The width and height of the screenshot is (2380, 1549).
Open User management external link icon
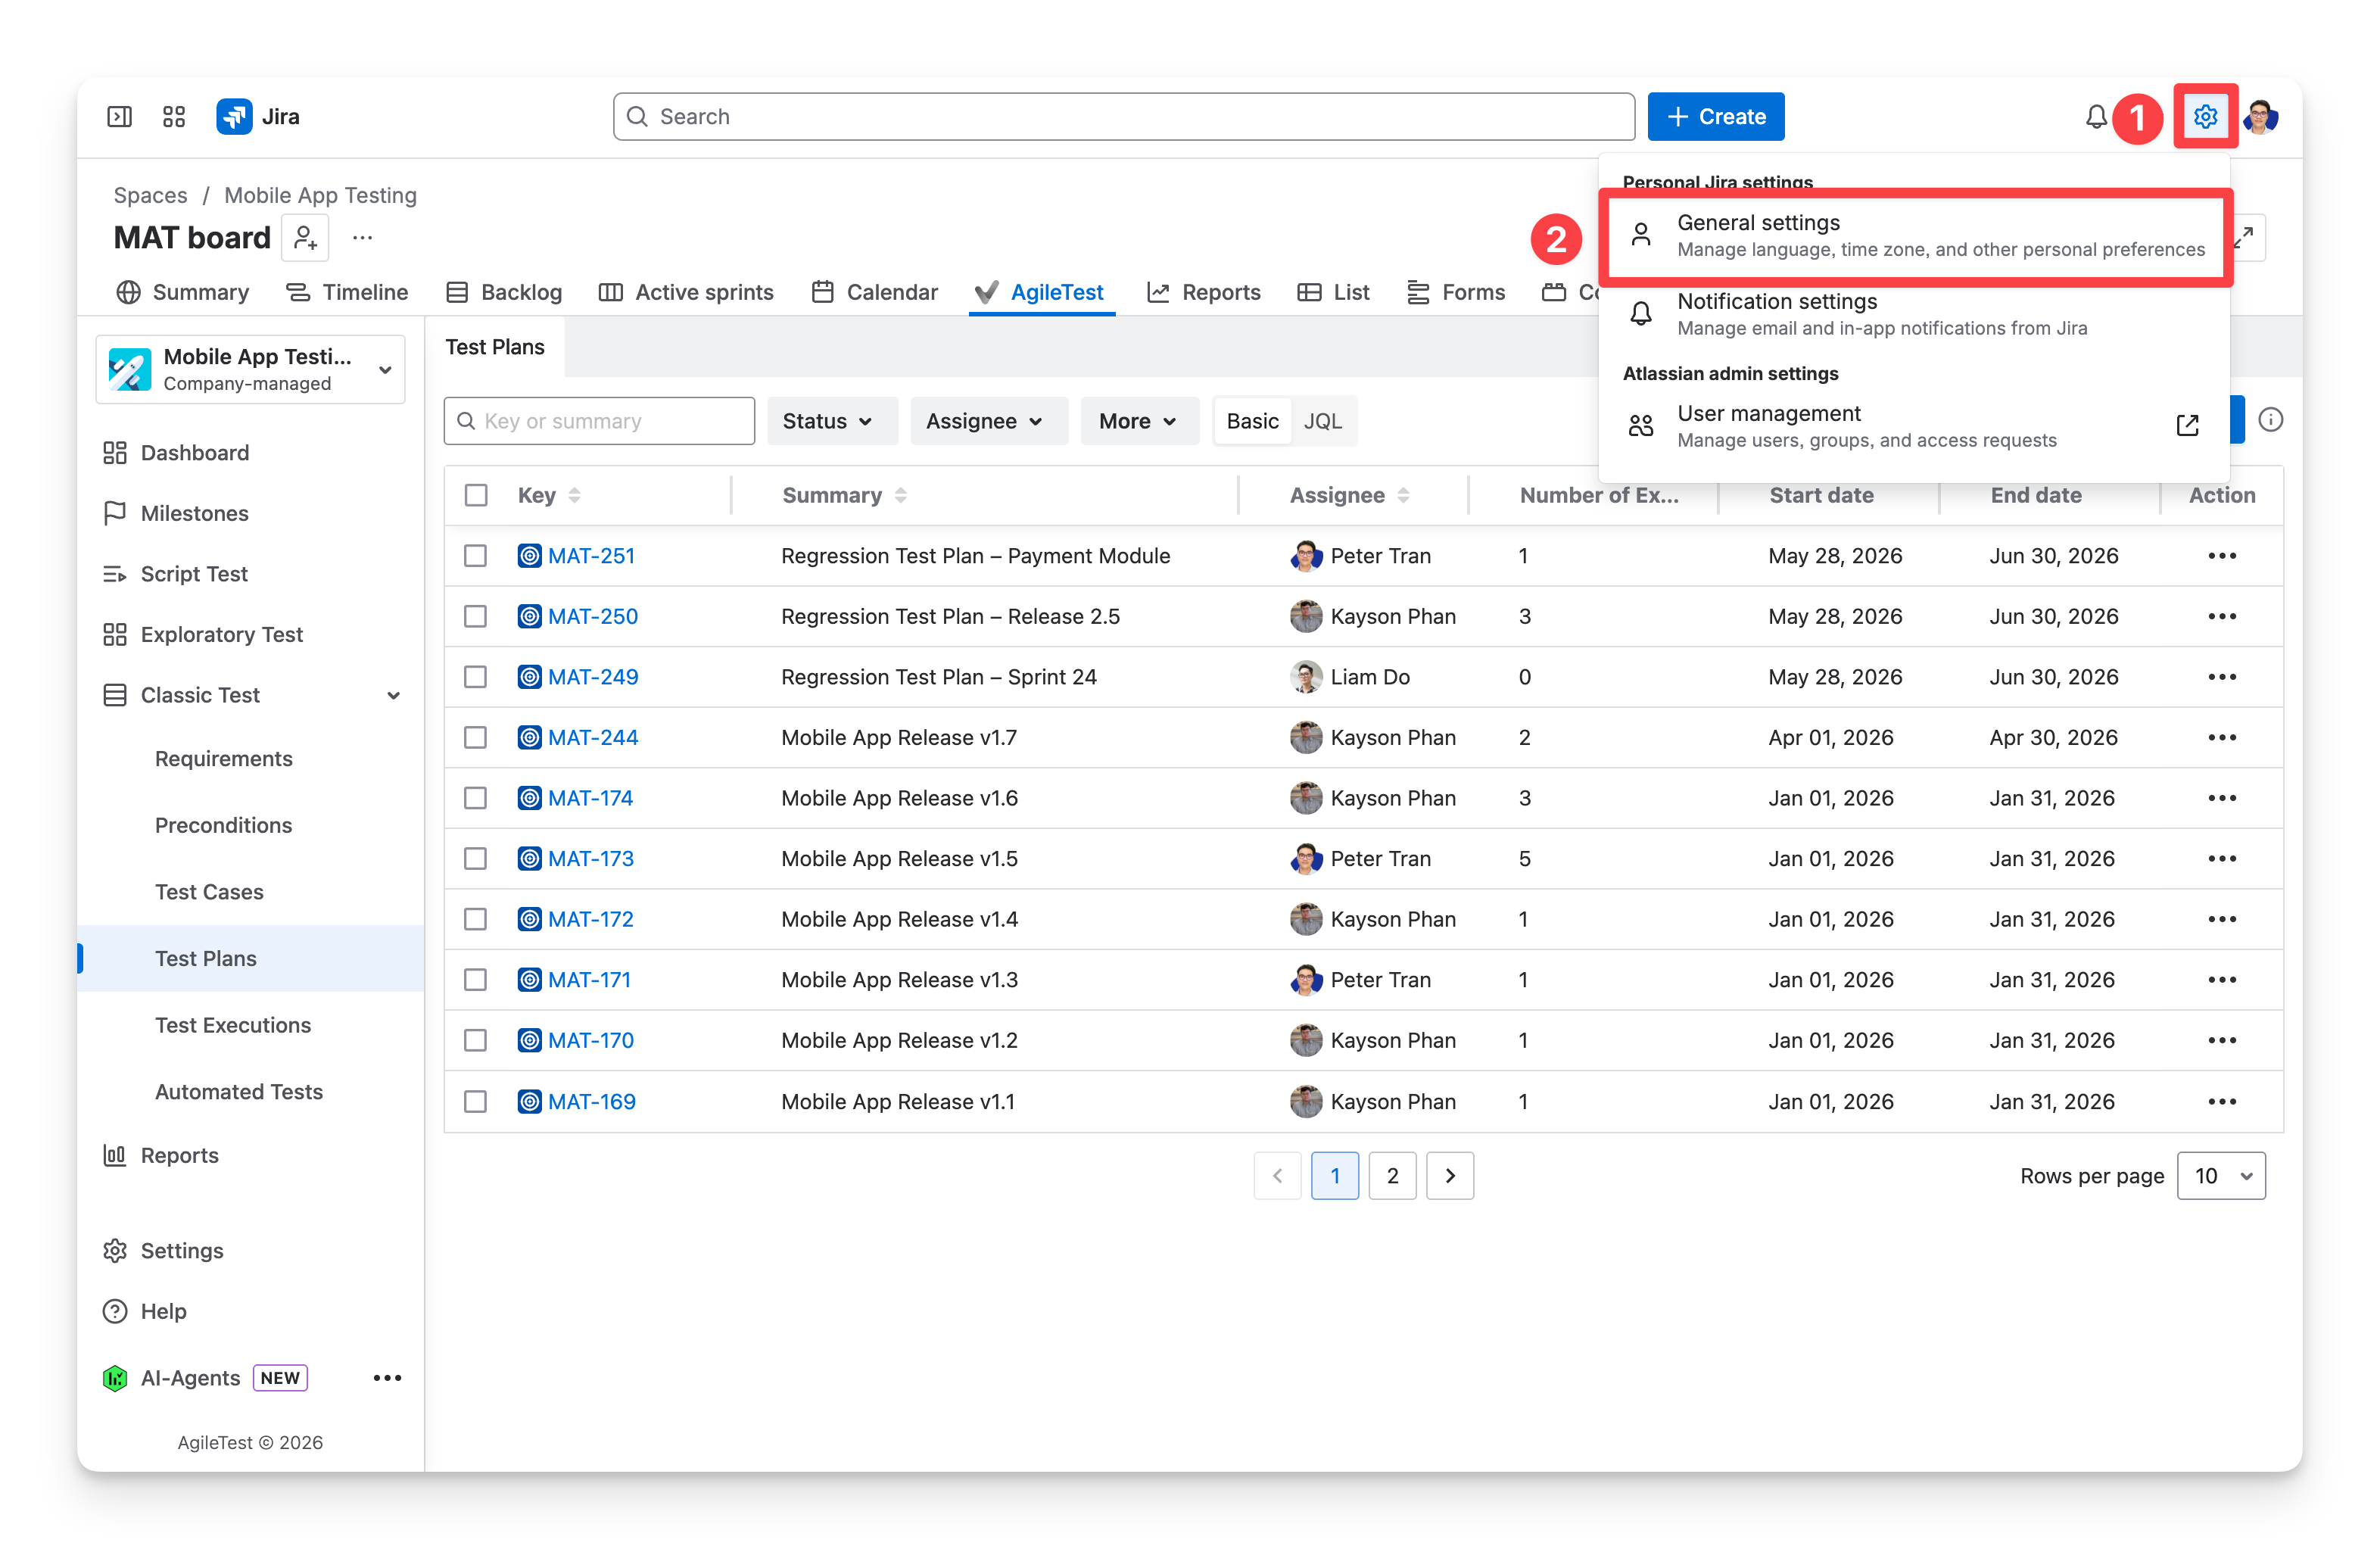2188,426
